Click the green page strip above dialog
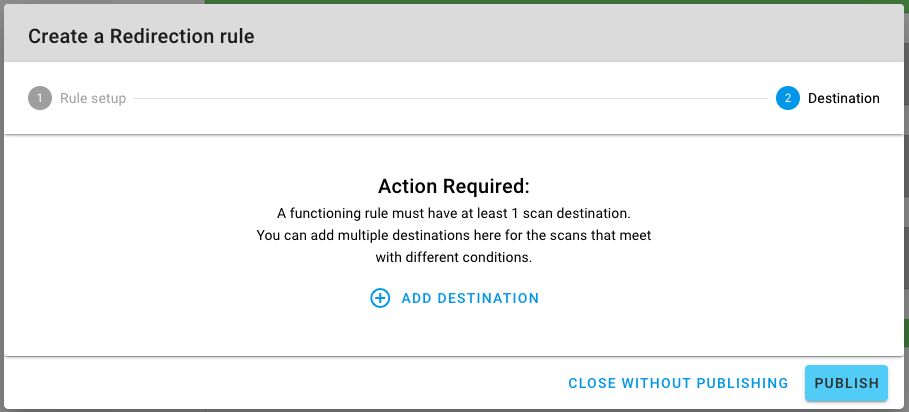Image resolution: width=909 pixels, height=412 pixels. (x=600, y=2)
